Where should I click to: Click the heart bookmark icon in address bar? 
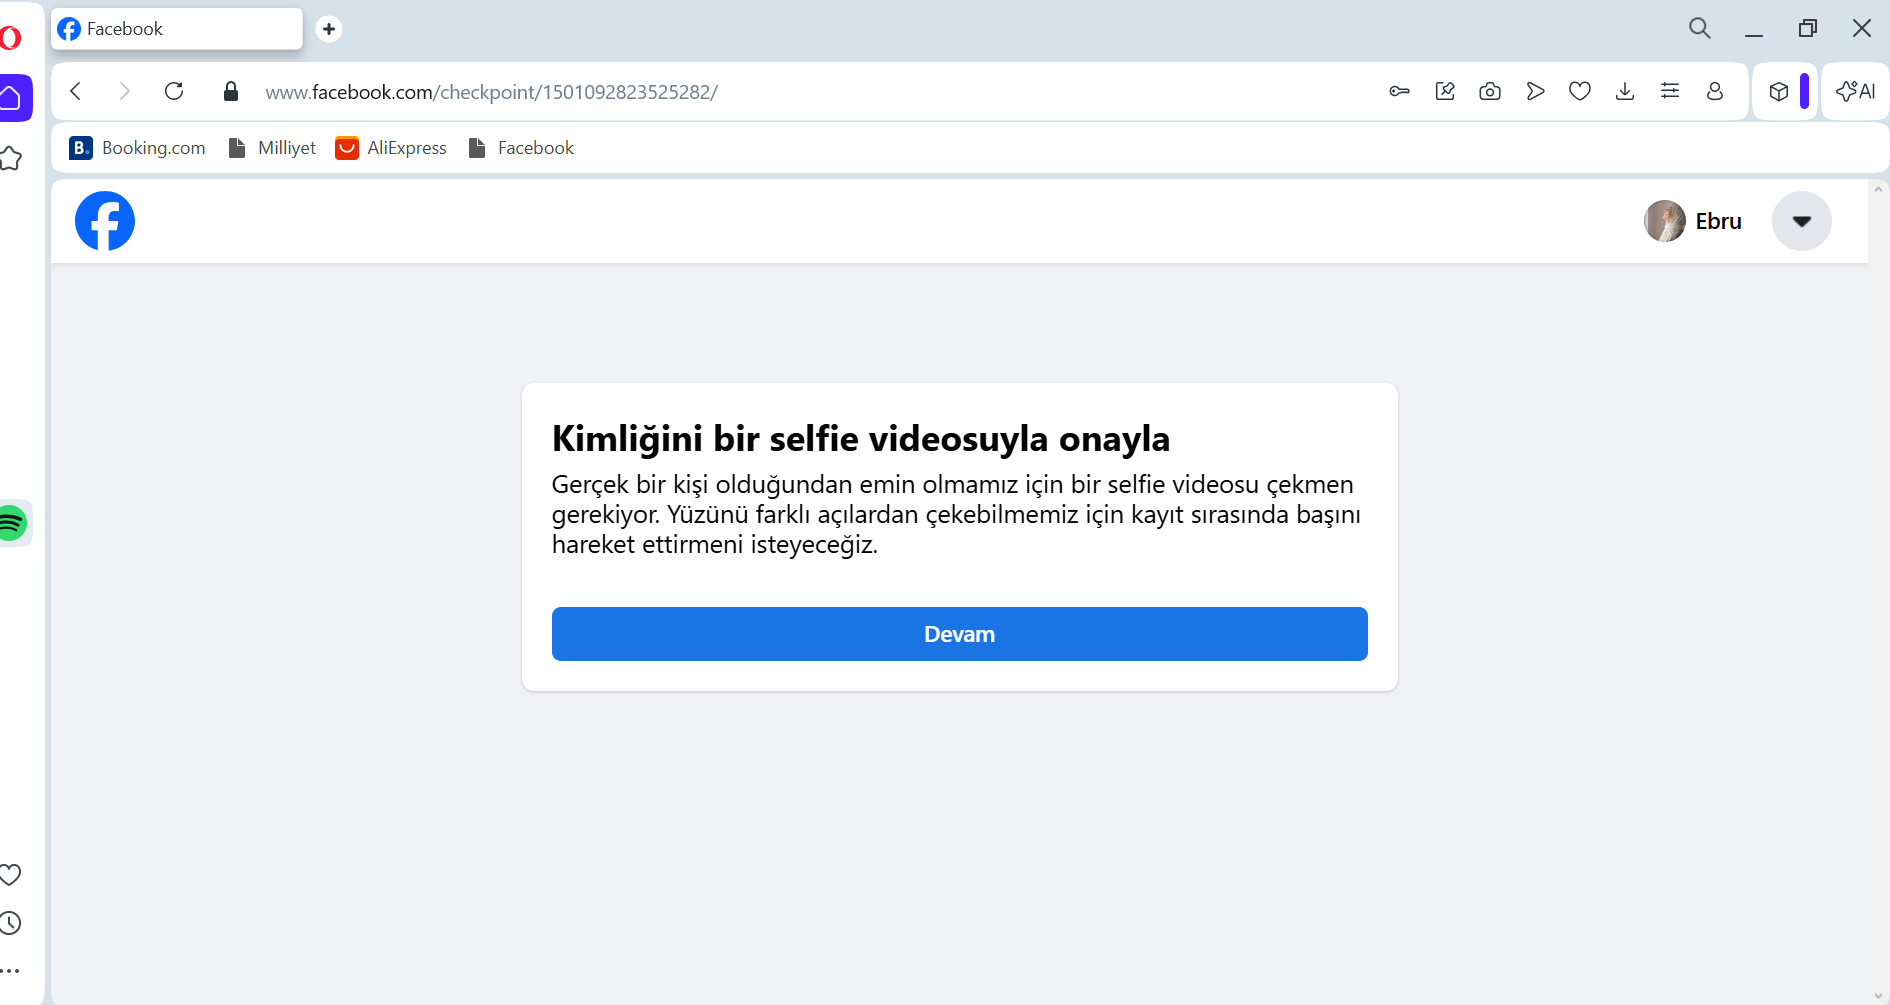[x=1580, y=92]
